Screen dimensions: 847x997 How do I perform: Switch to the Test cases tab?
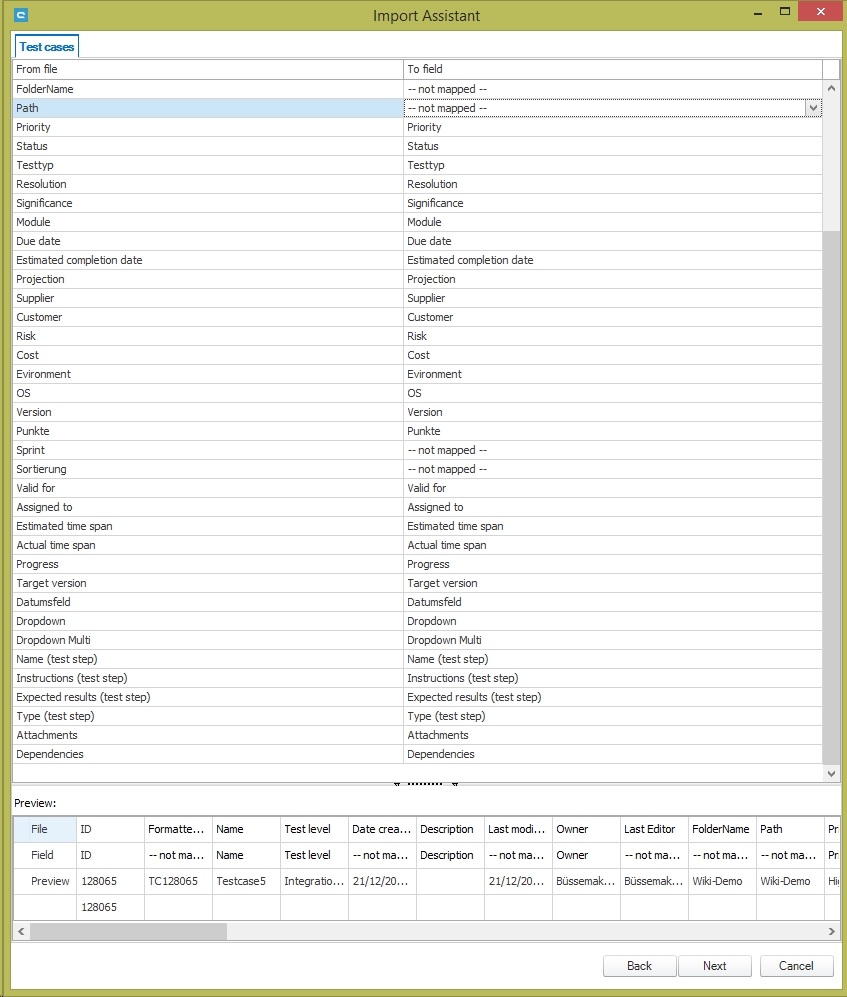[x=46, y=47]
